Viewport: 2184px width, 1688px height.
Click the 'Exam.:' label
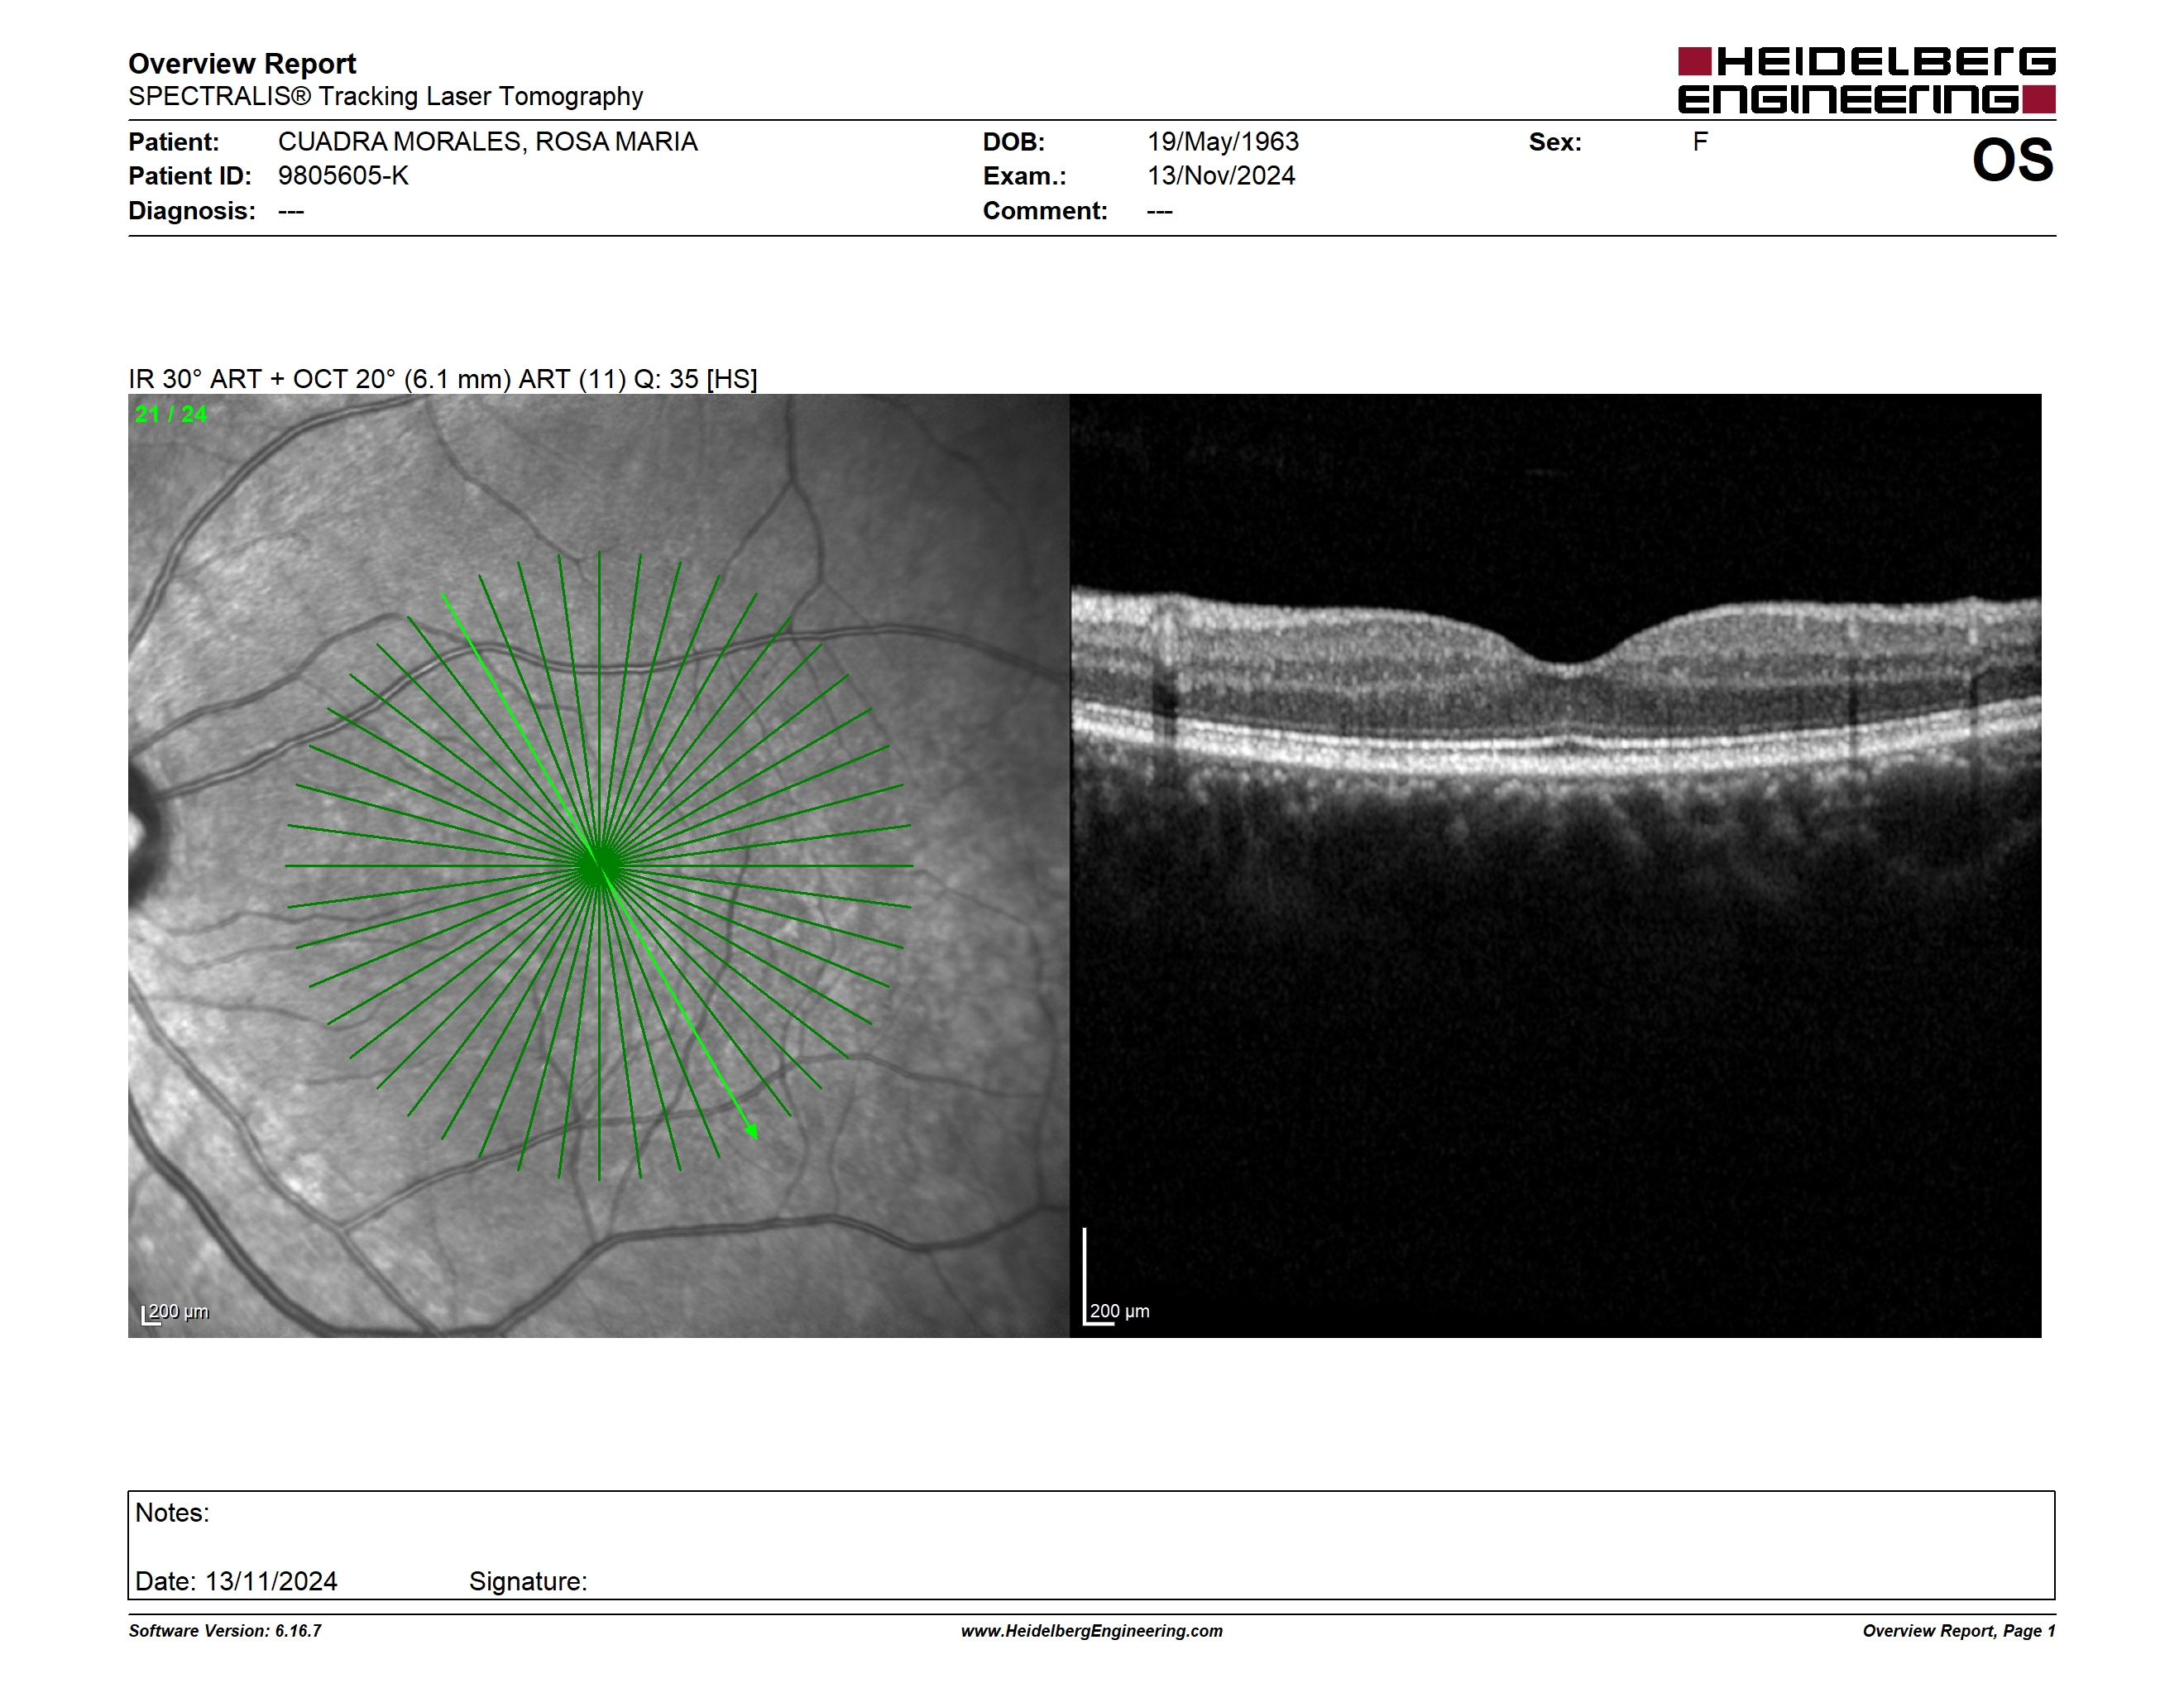(x=1025, y=176)
